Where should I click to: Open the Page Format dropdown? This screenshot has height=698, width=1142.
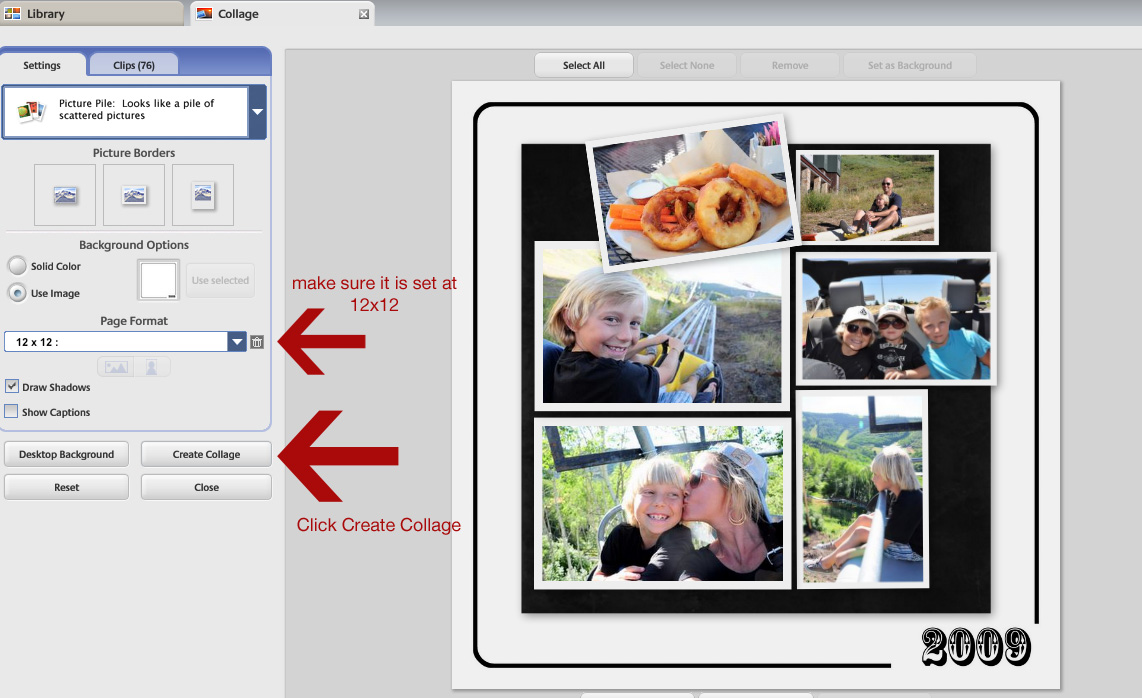237,341
